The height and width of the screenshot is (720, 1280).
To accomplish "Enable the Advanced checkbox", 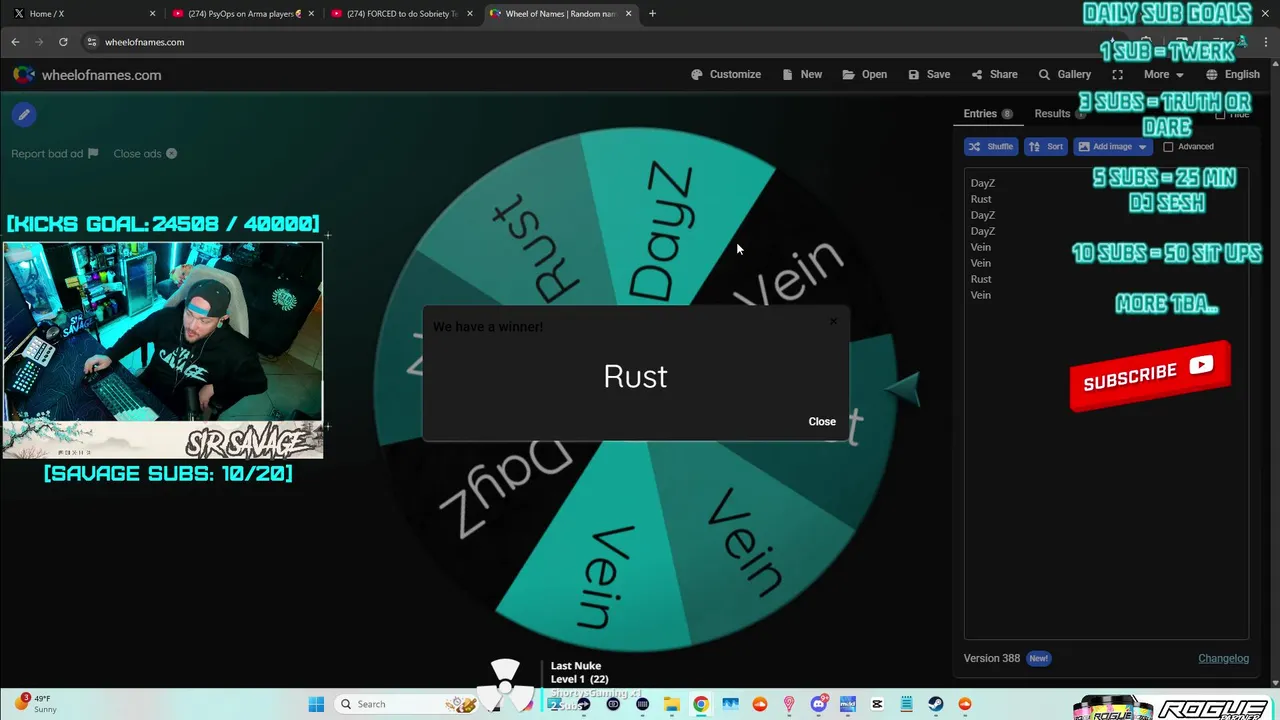I will [x=1168, y=147].
